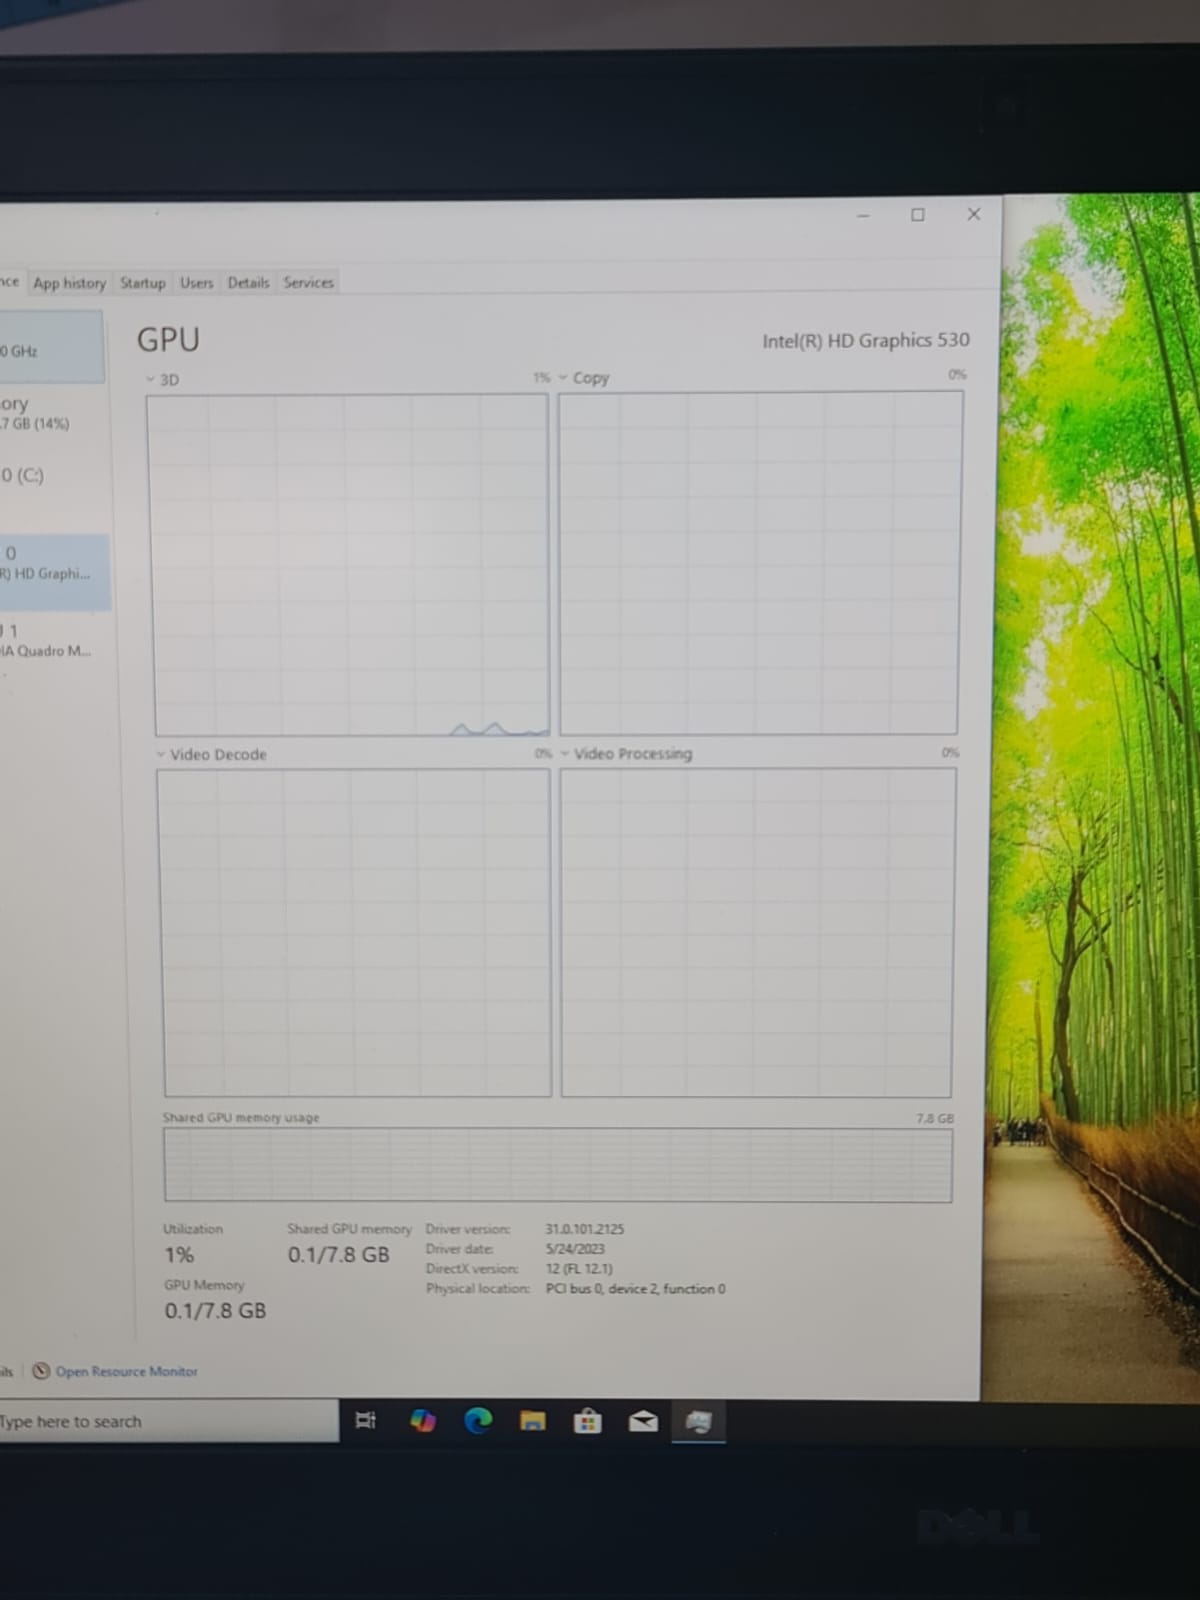Click the Task Manager taskbar icon
The image size is (1200, 1600).
coord(698,1422)
